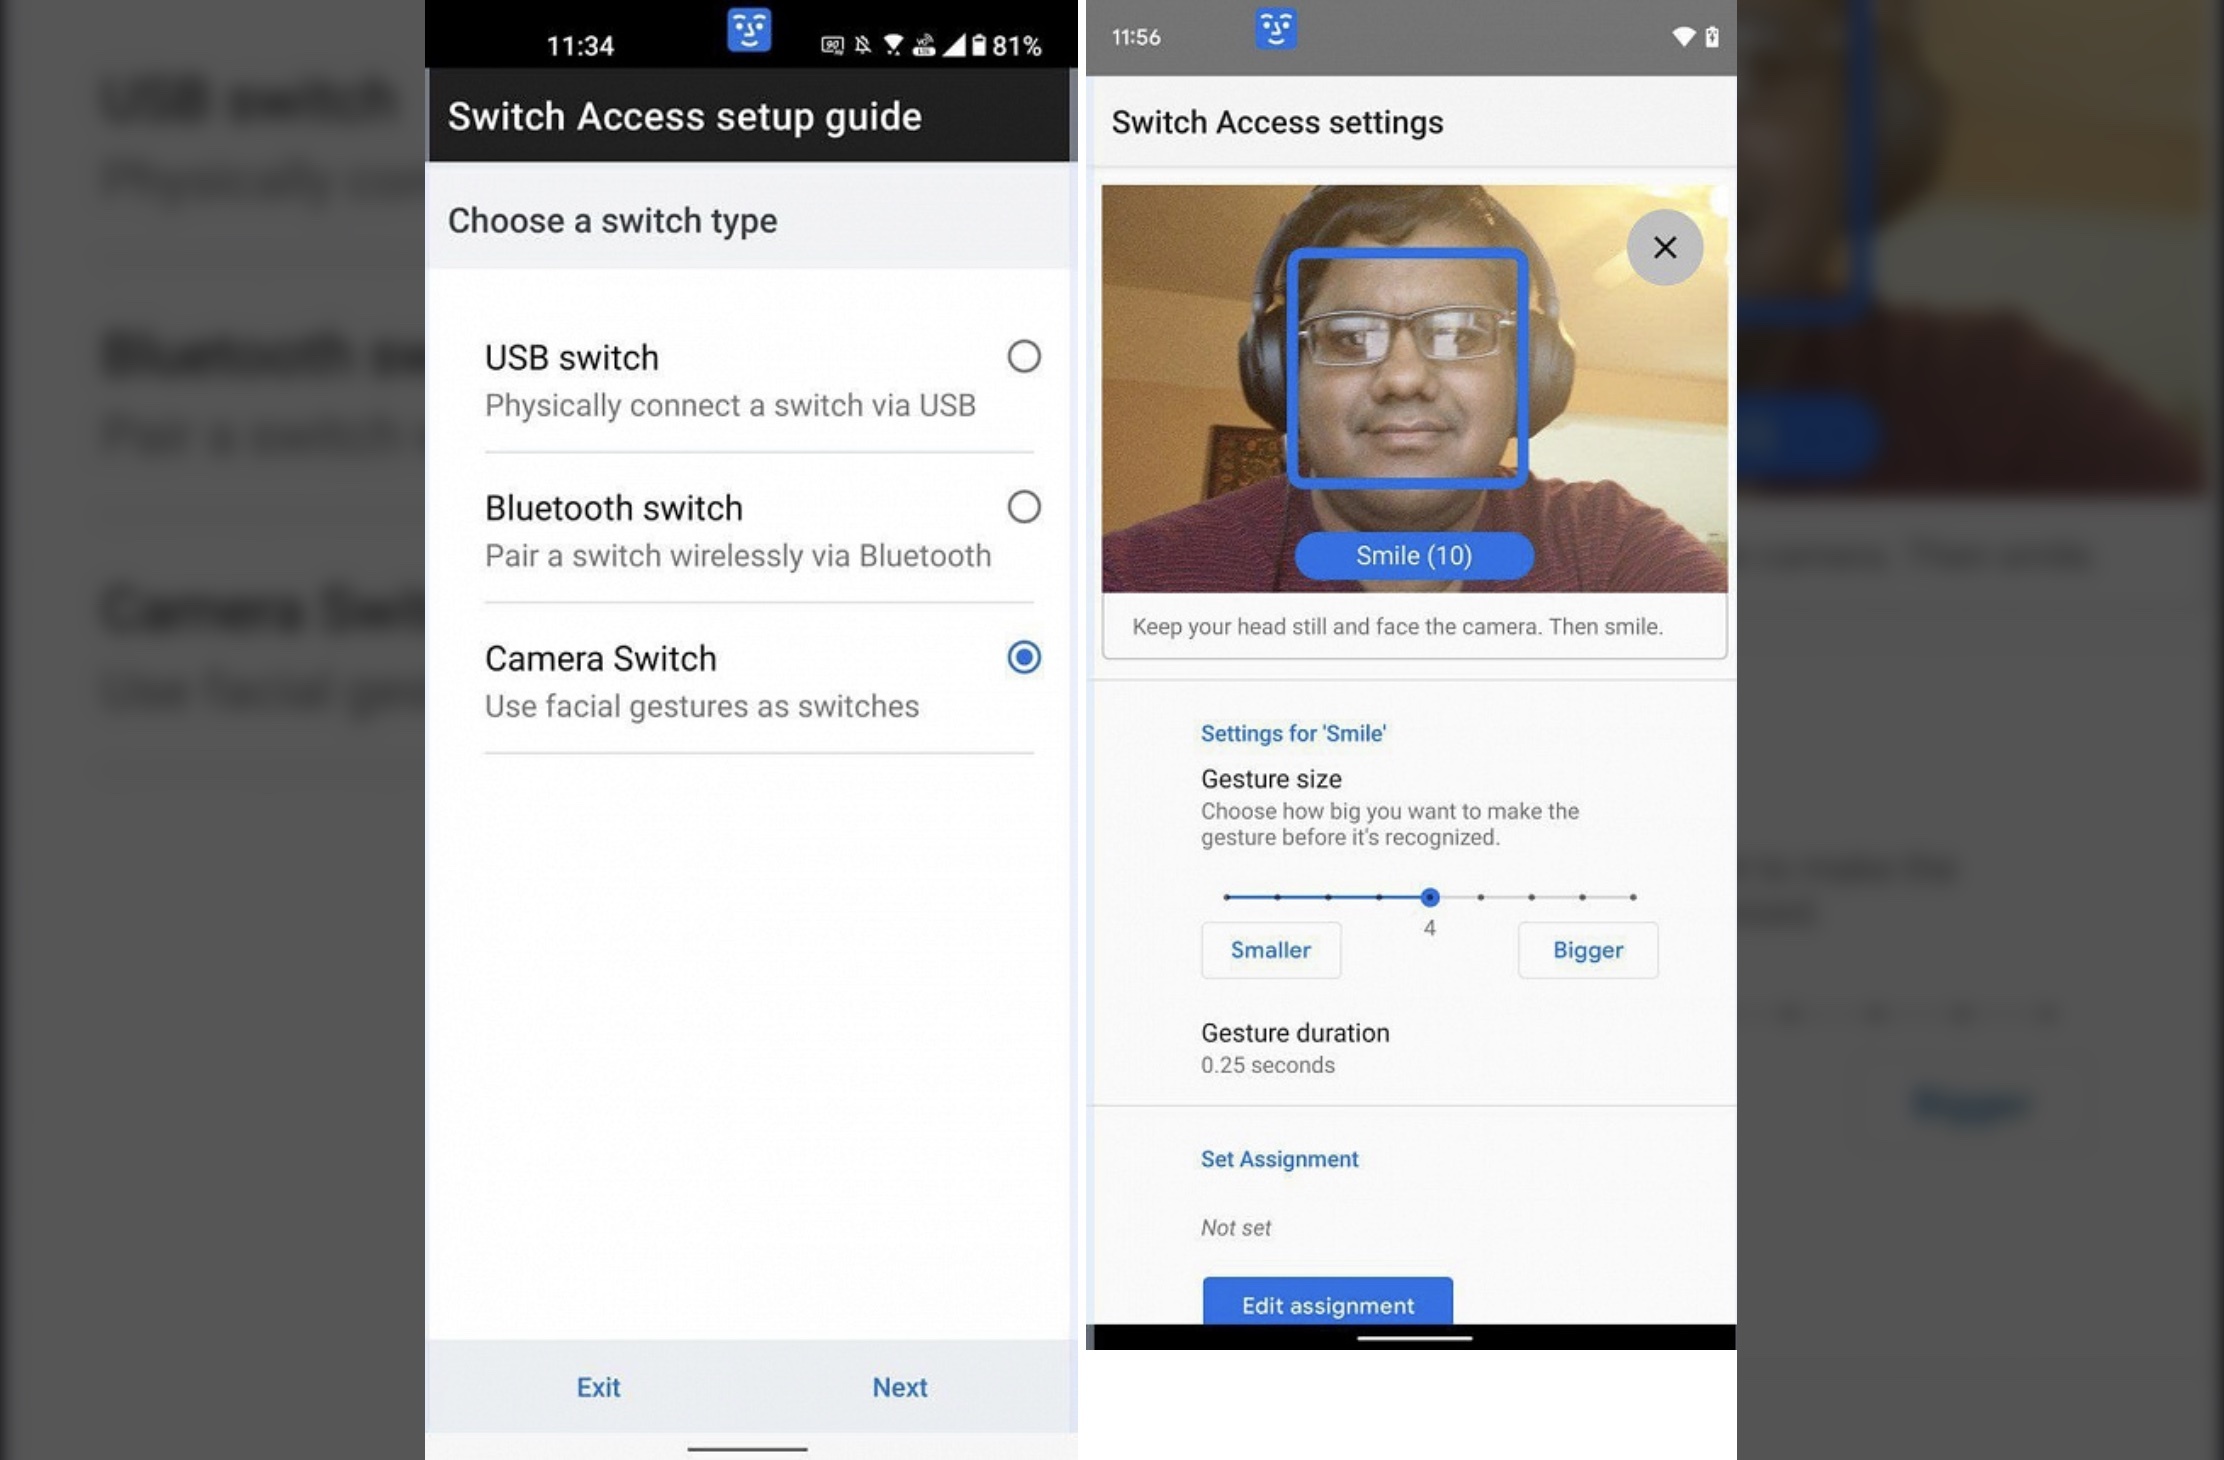
Task: Tap the face icon in left status bar
Action: click(749, 30)
